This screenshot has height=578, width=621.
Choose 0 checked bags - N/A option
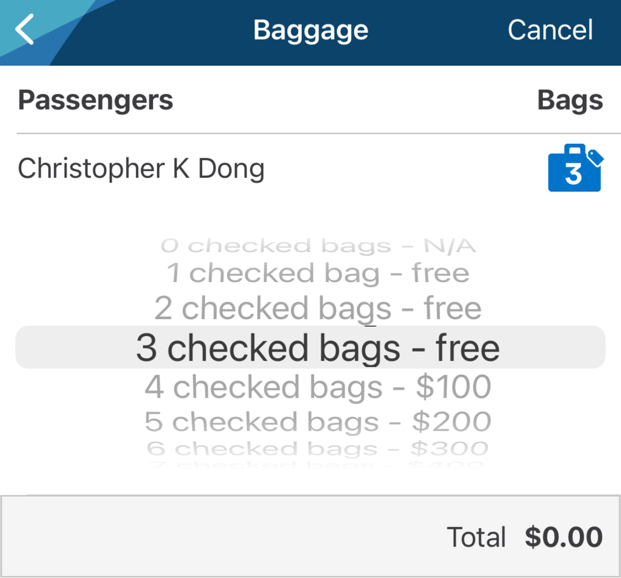[x=317, y=245]
